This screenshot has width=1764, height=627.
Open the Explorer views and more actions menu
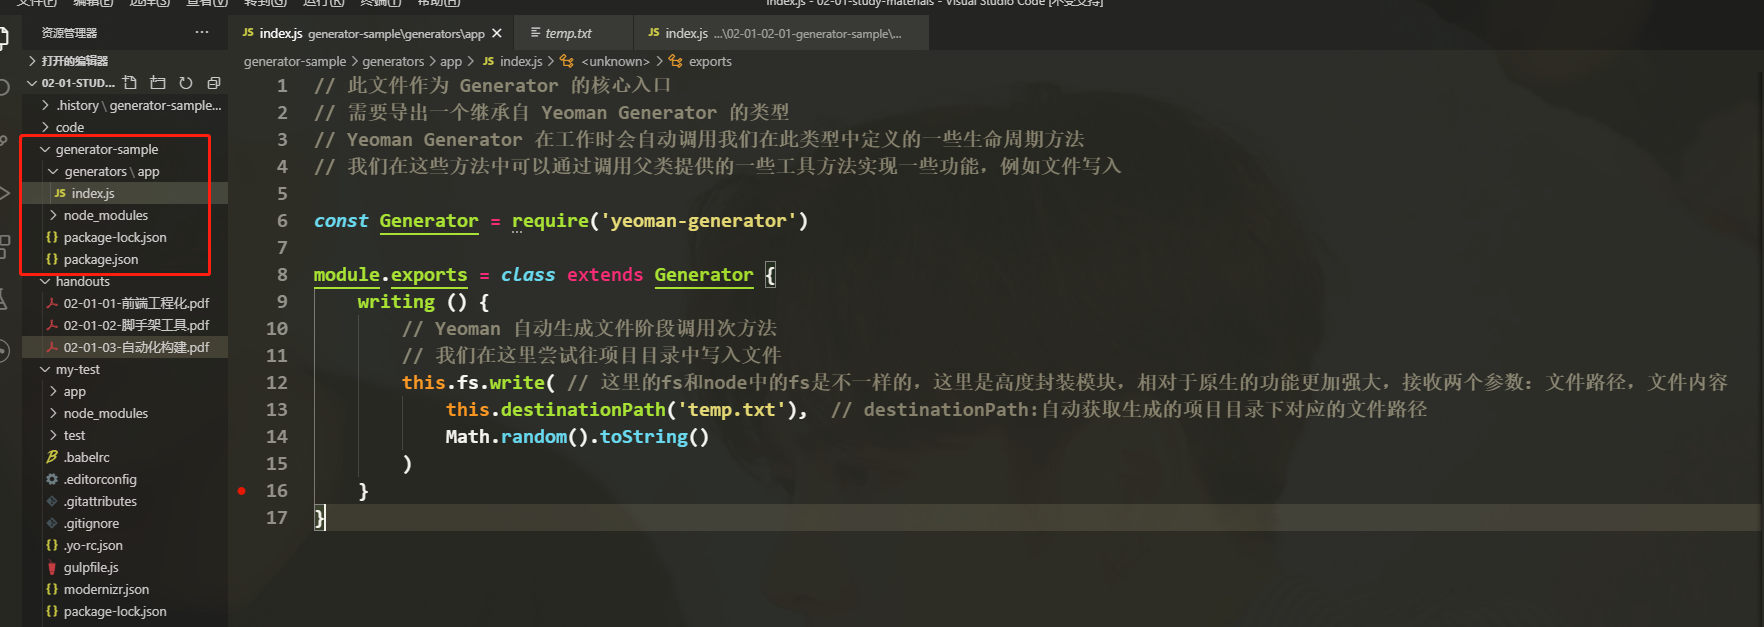point(202,32)
